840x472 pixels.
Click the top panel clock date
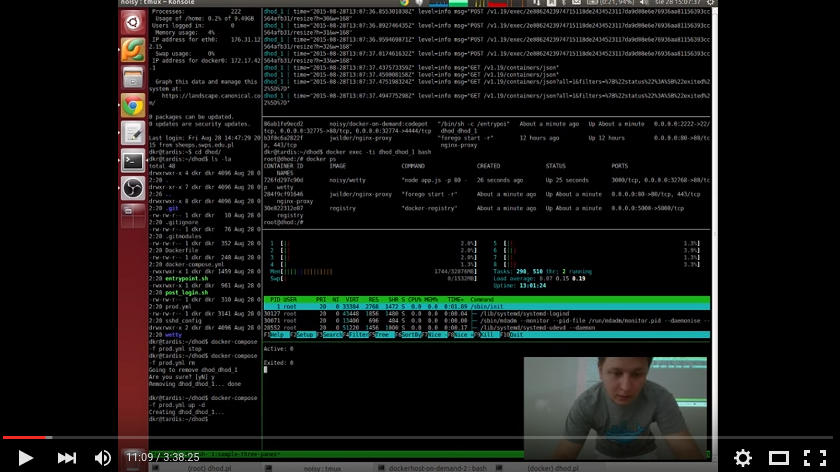[x=678, y=3]
